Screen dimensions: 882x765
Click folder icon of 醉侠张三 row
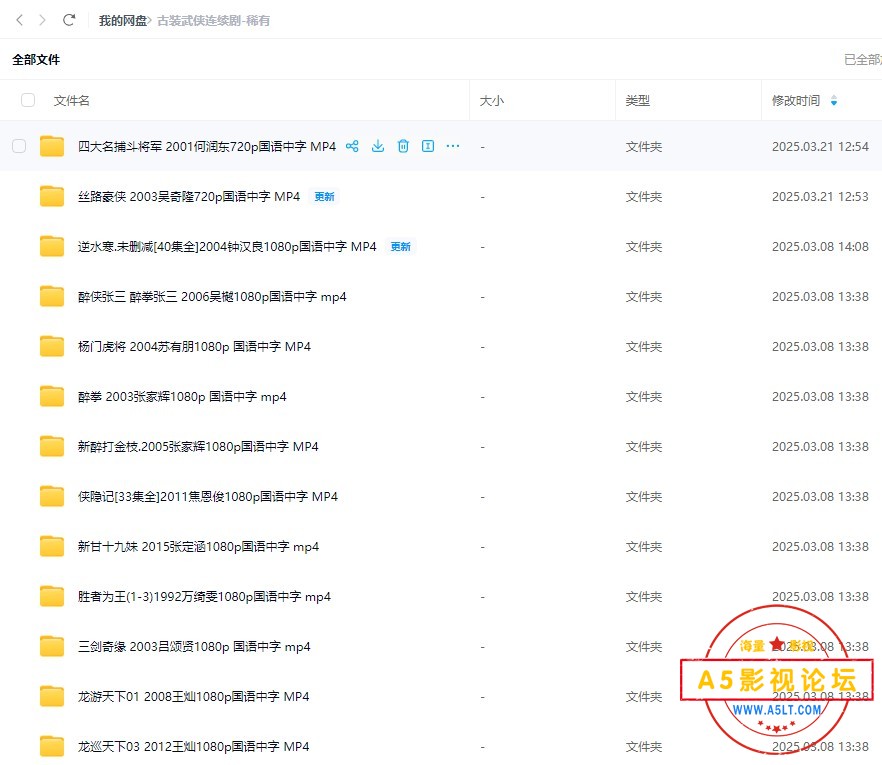pos(52,296)
